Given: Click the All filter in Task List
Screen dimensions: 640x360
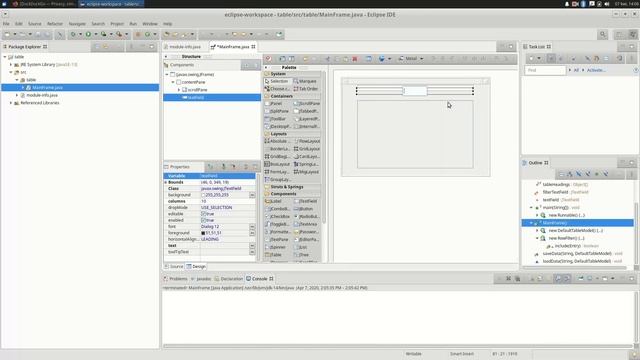Looking at the screenshot, I should (576, 70).
